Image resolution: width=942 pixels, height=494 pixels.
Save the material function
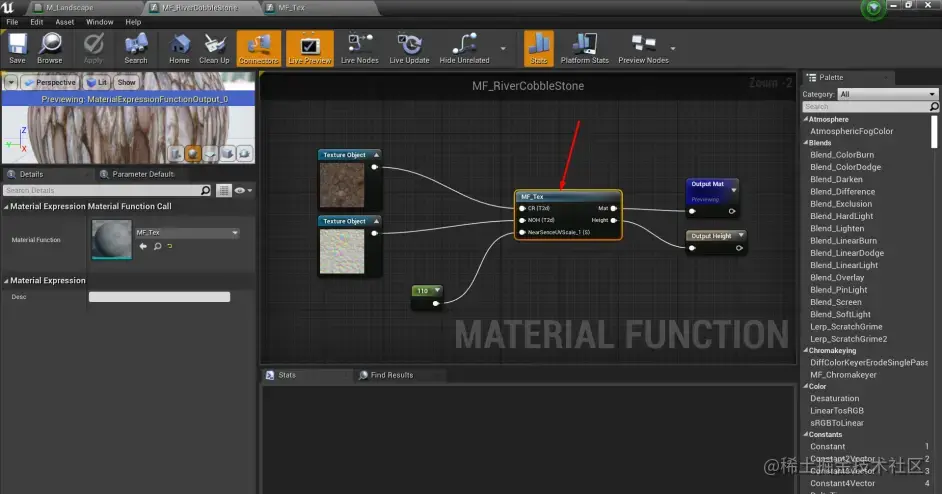pos(17,48)
